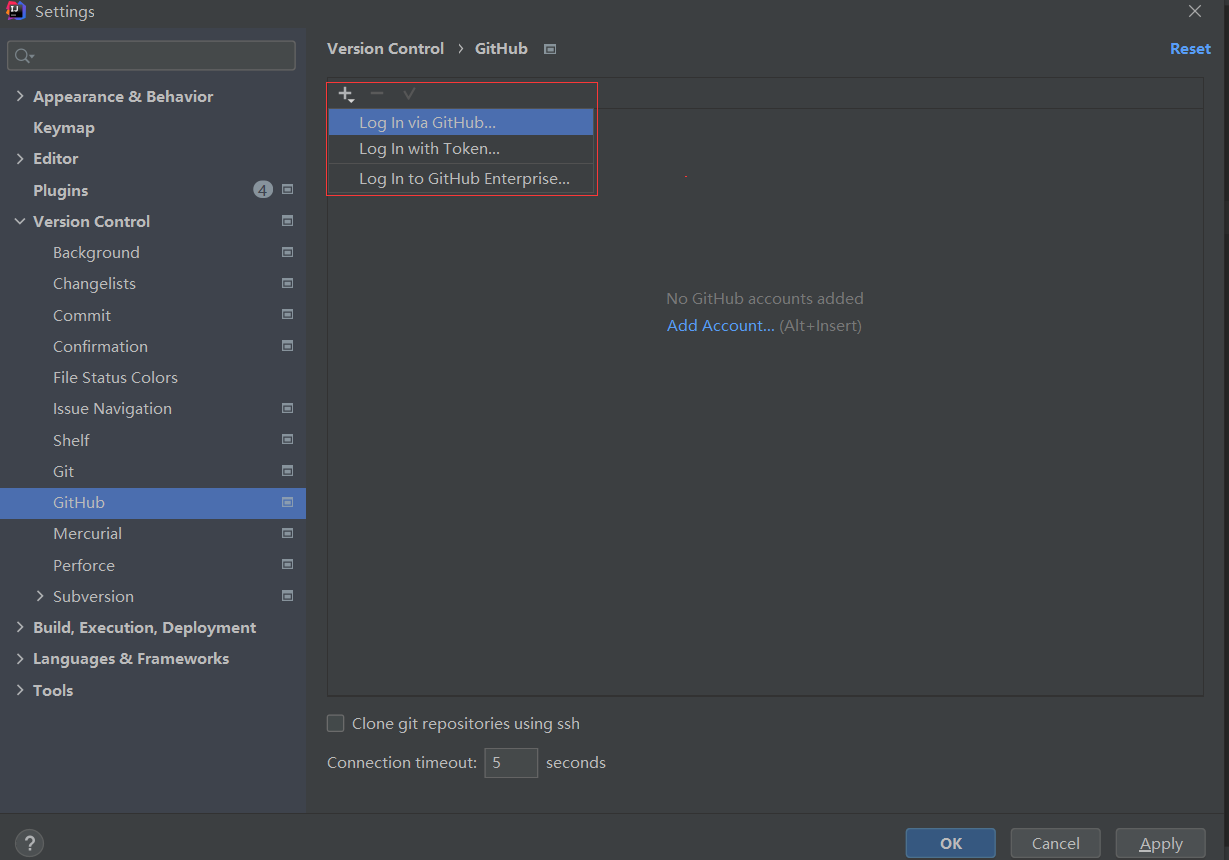Click the project-level icon beside the GitHub breadcrumb
Screen dimensions: 1229x860
[549, 49]
